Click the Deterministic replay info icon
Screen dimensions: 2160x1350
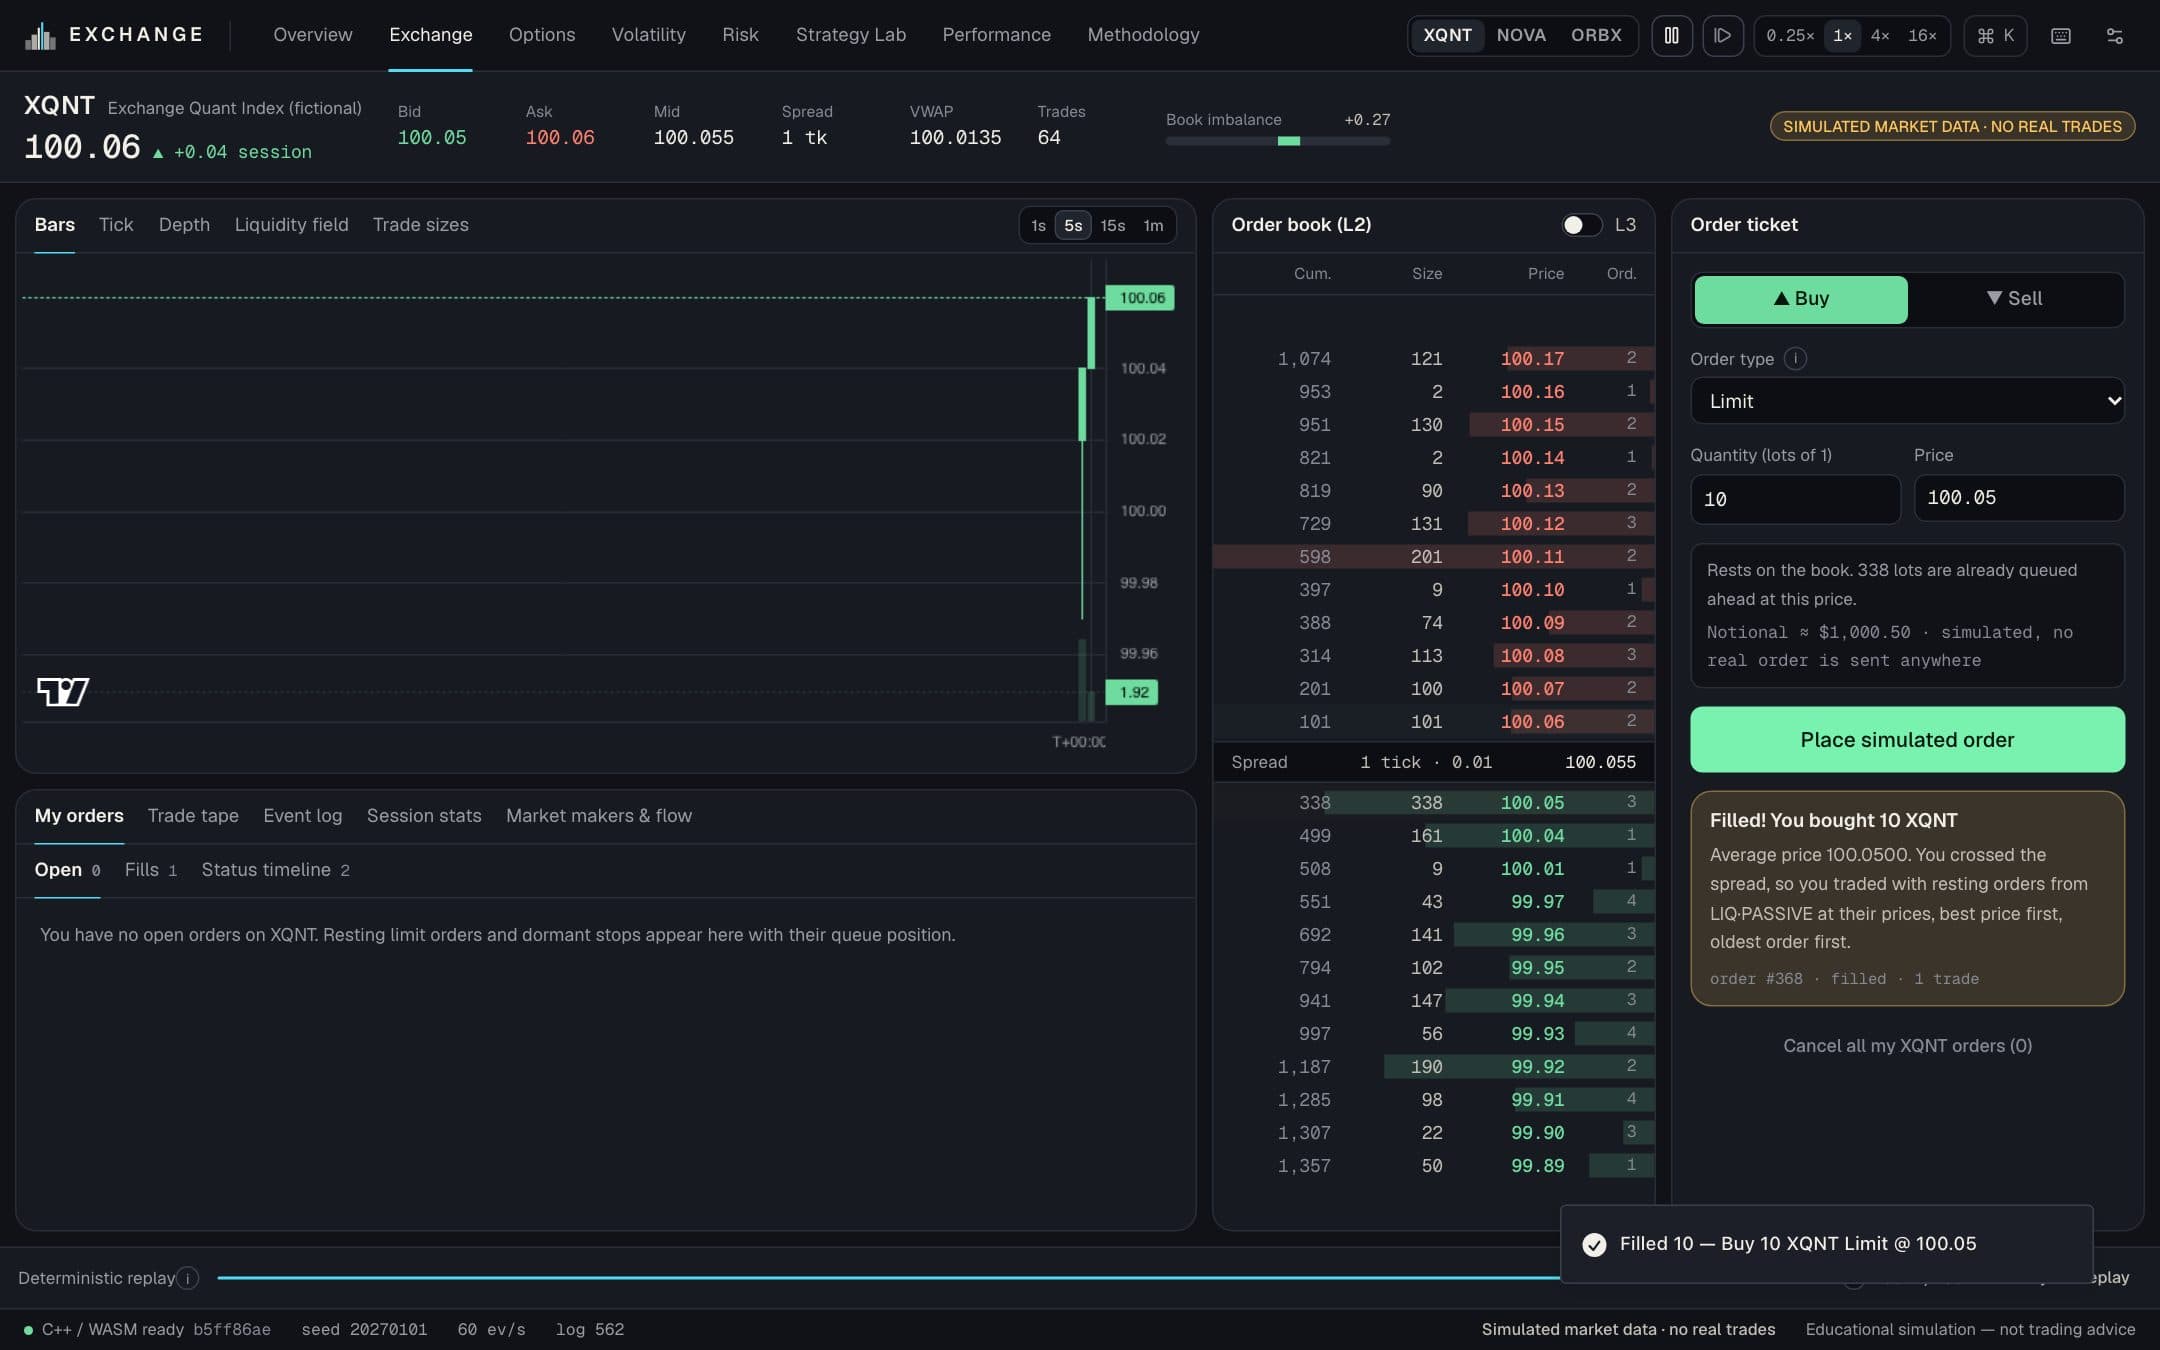point(187,1277)
